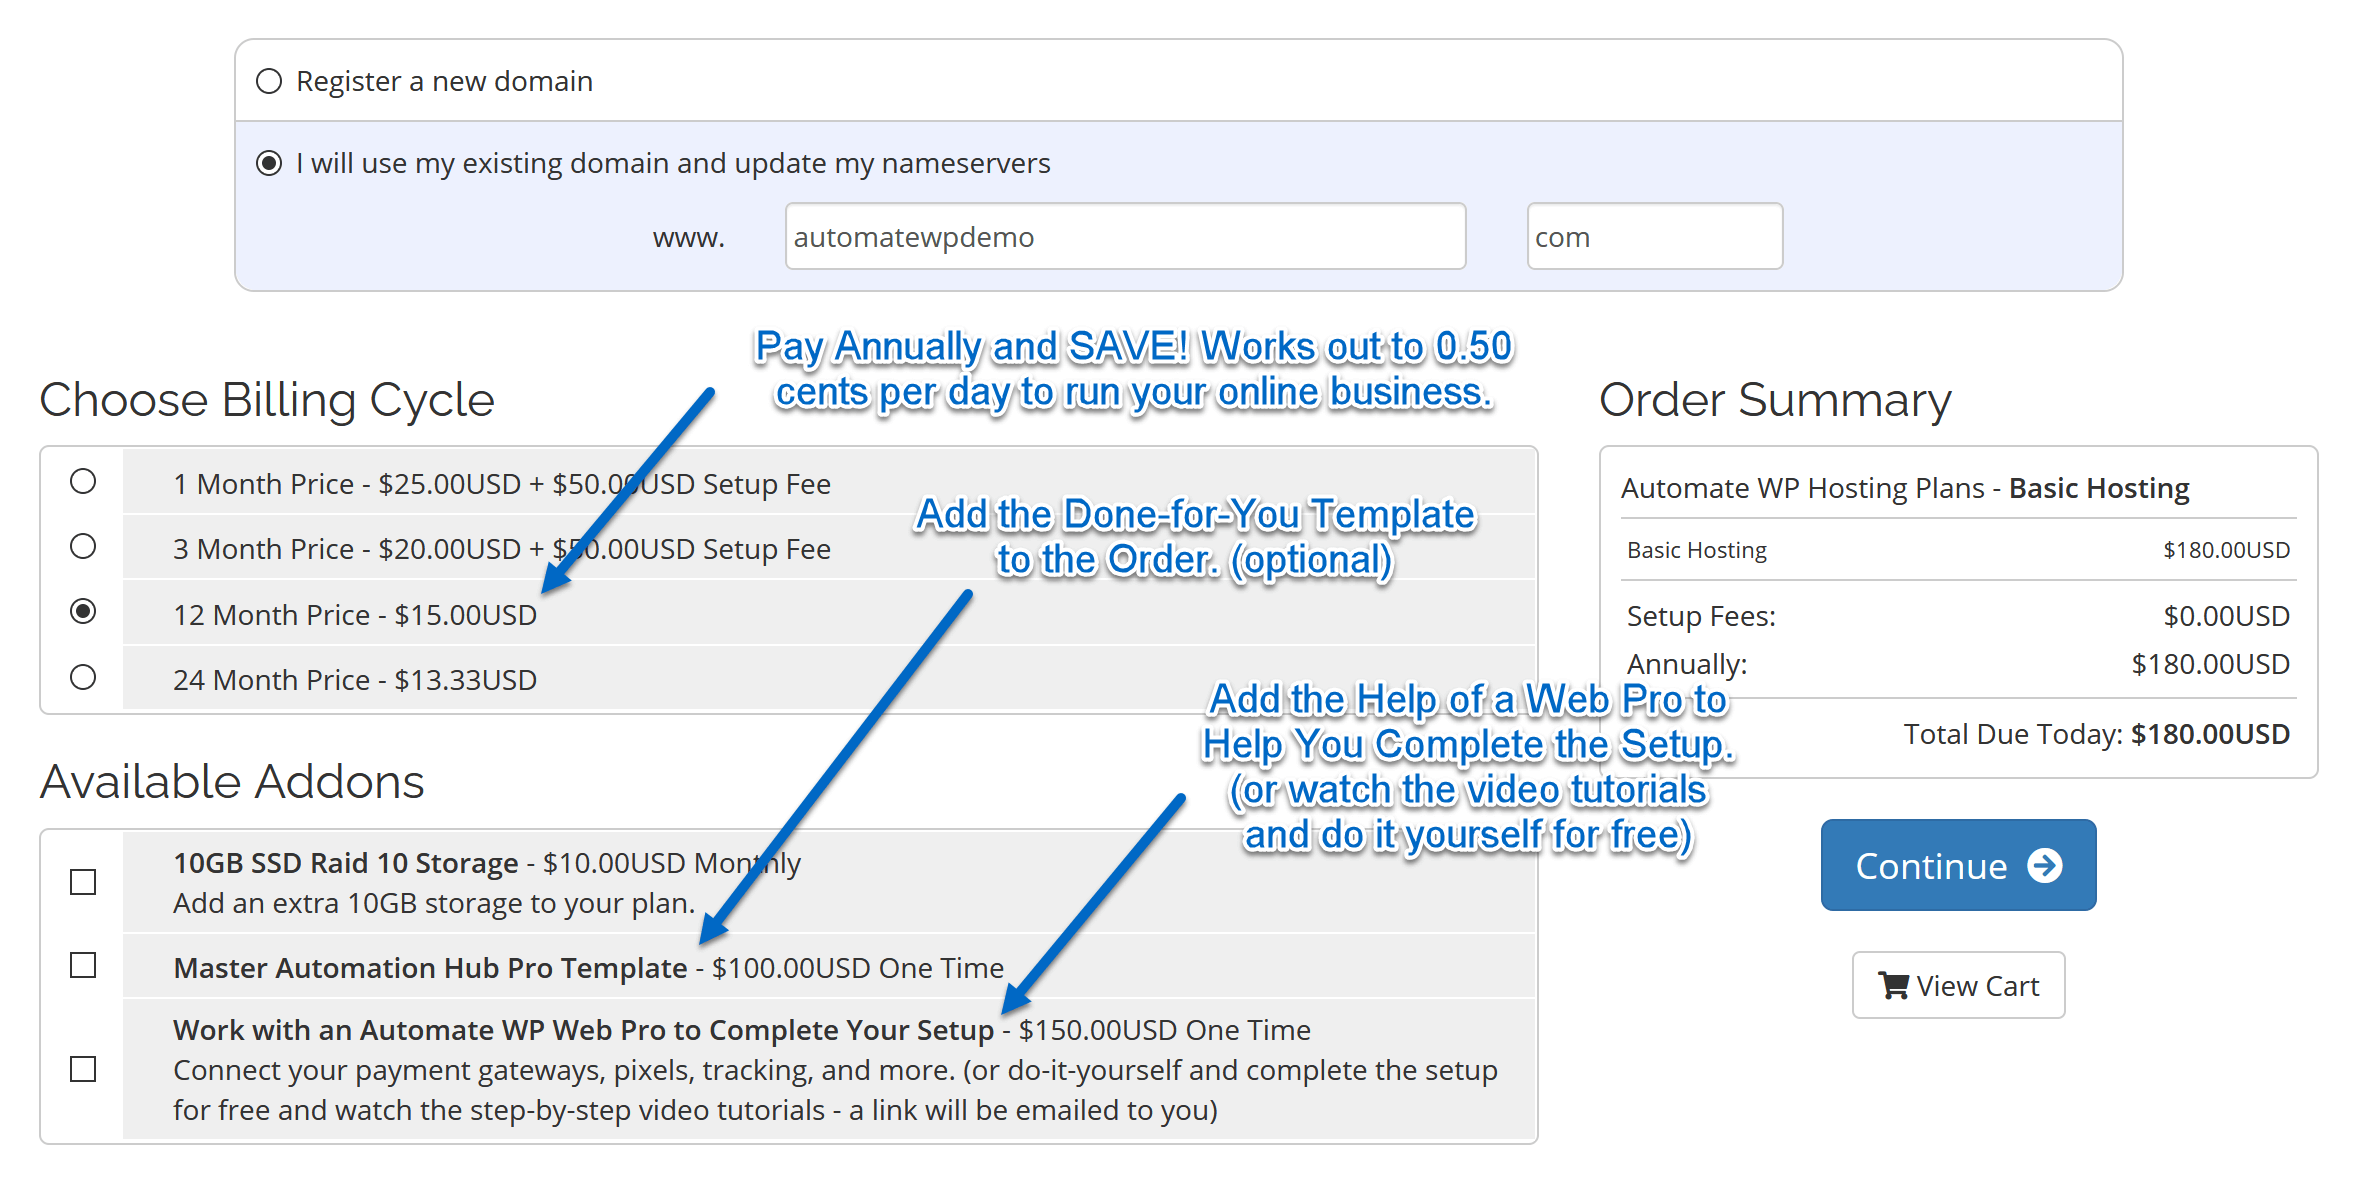Select the Register a new domain option

tap(269, 81)
